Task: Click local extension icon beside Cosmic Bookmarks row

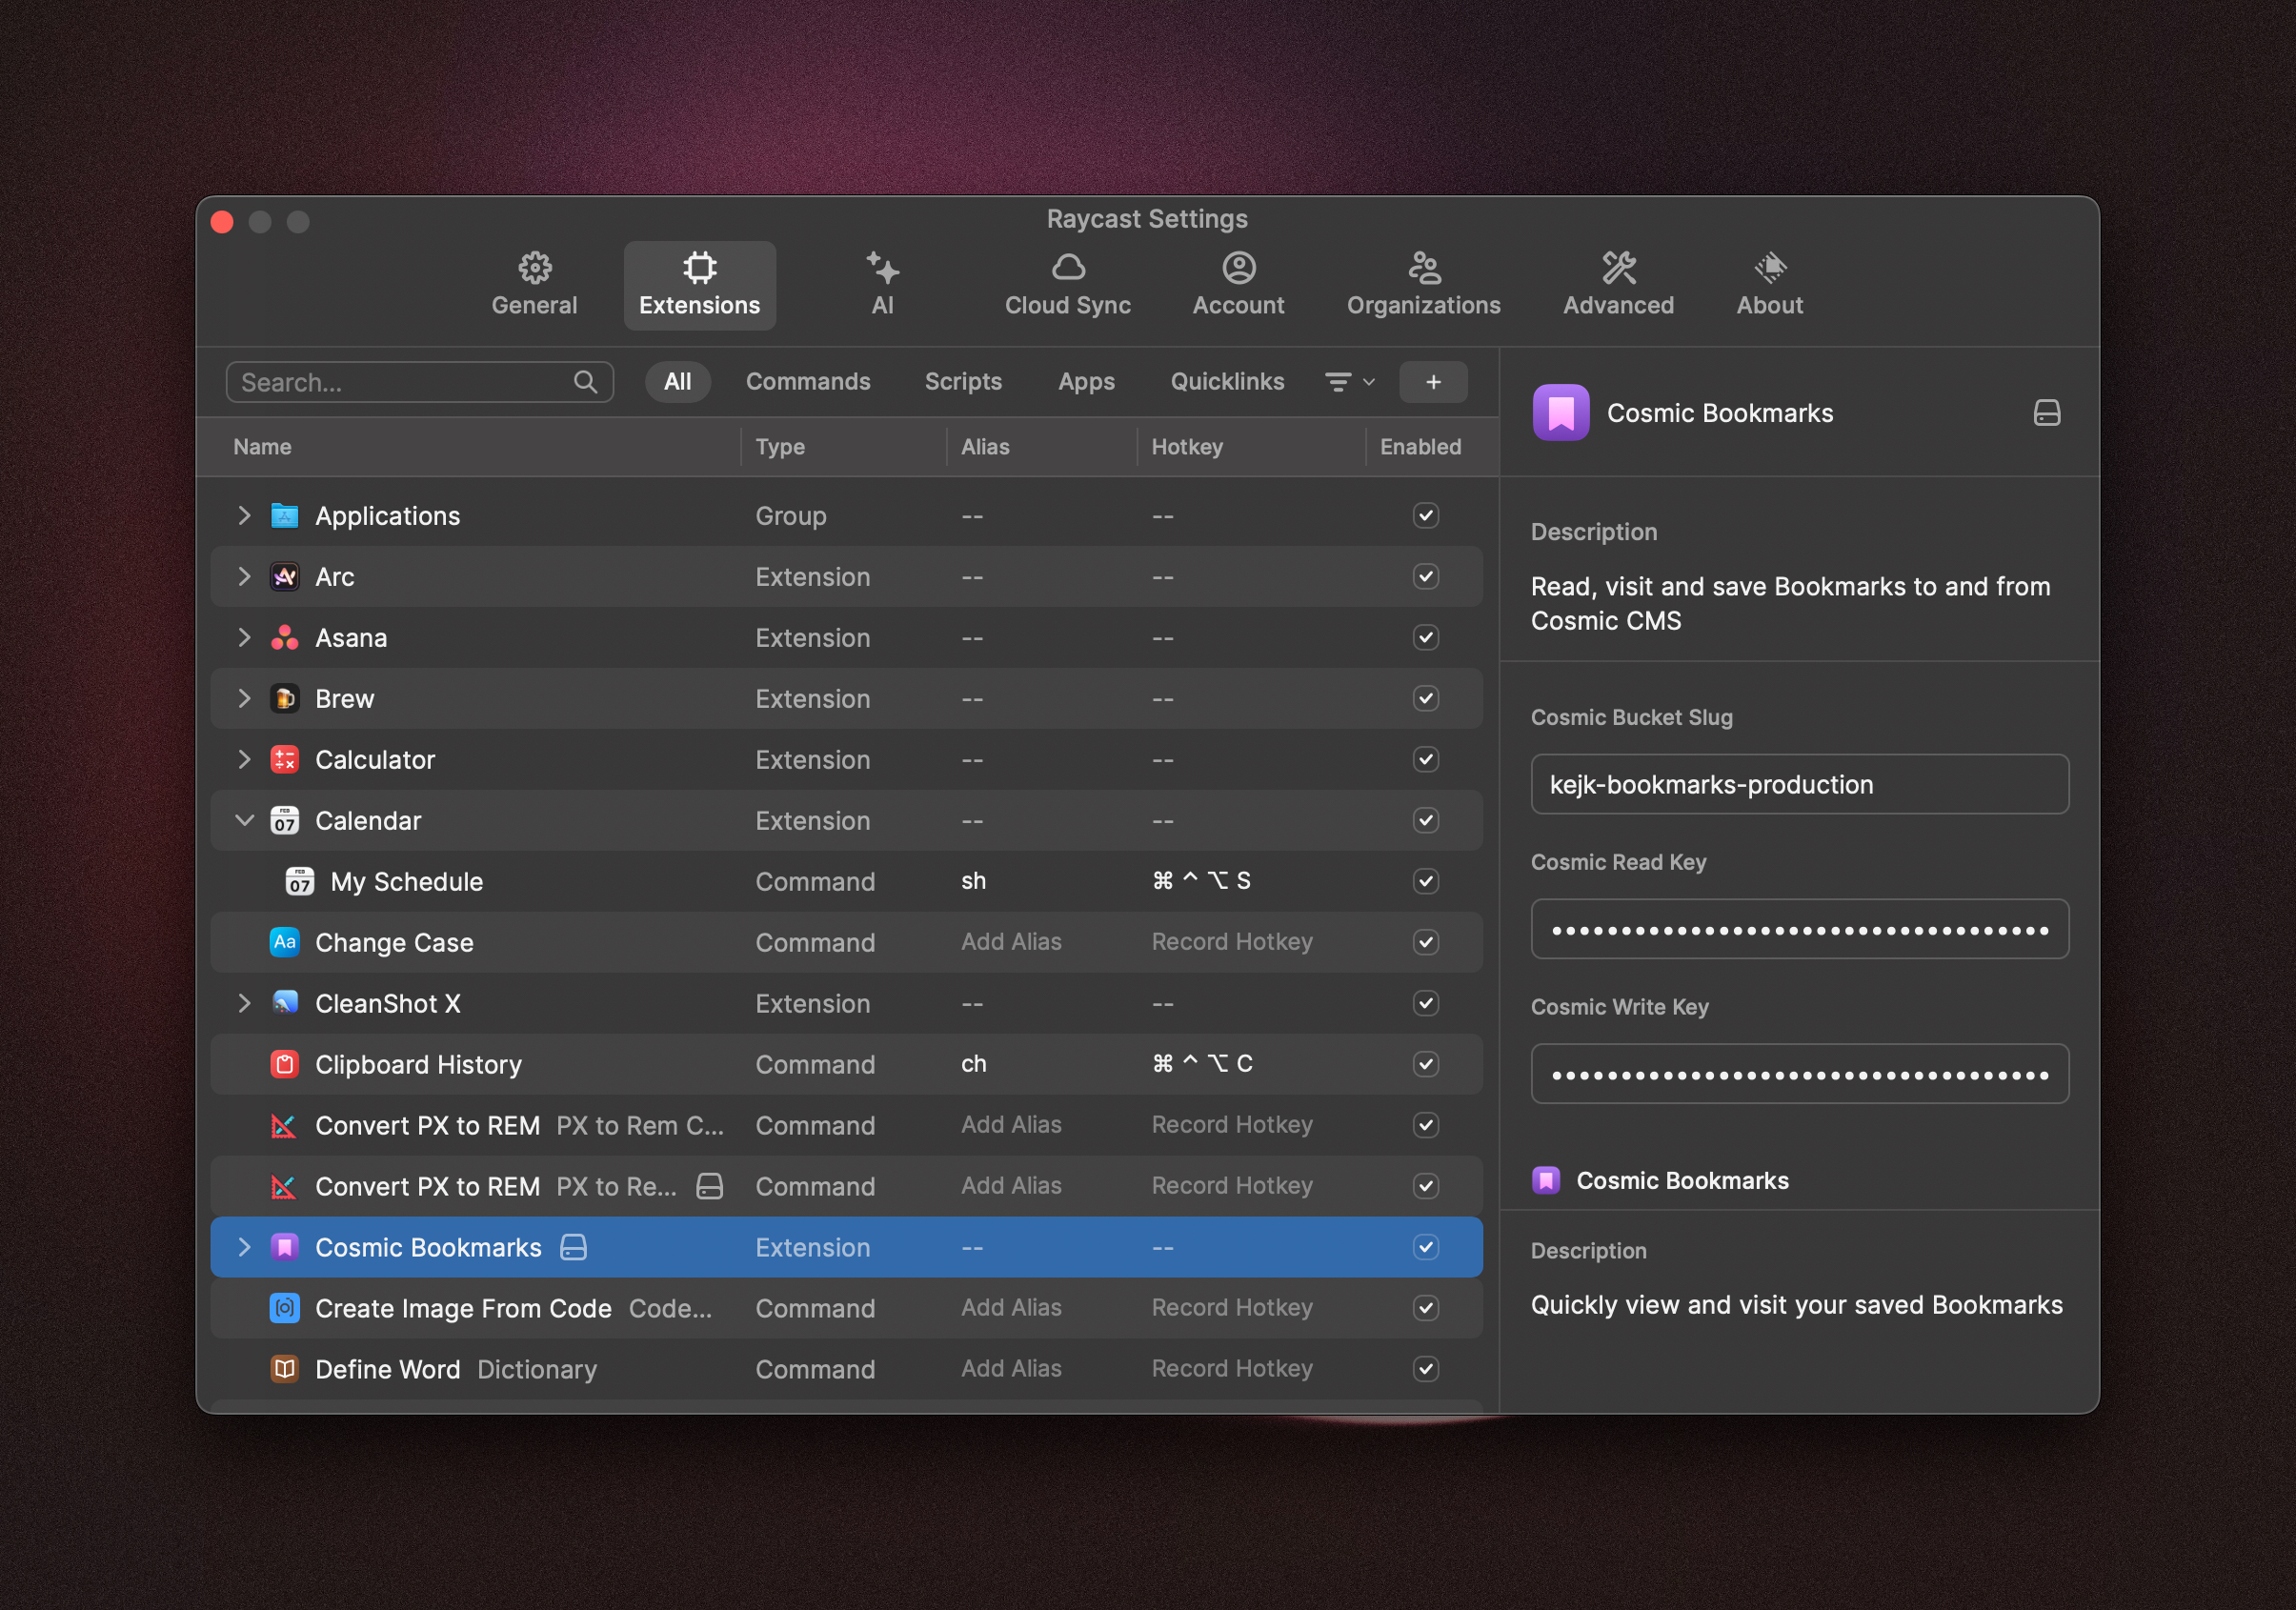Action: tap(573, 1247)
